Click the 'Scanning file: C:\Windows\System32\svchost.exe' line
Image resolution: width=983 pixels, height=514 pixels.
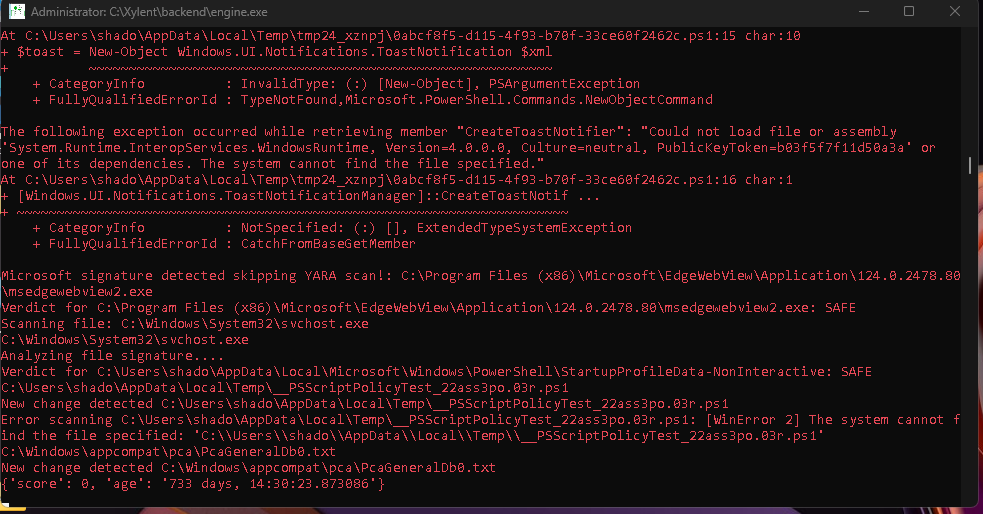185,323
